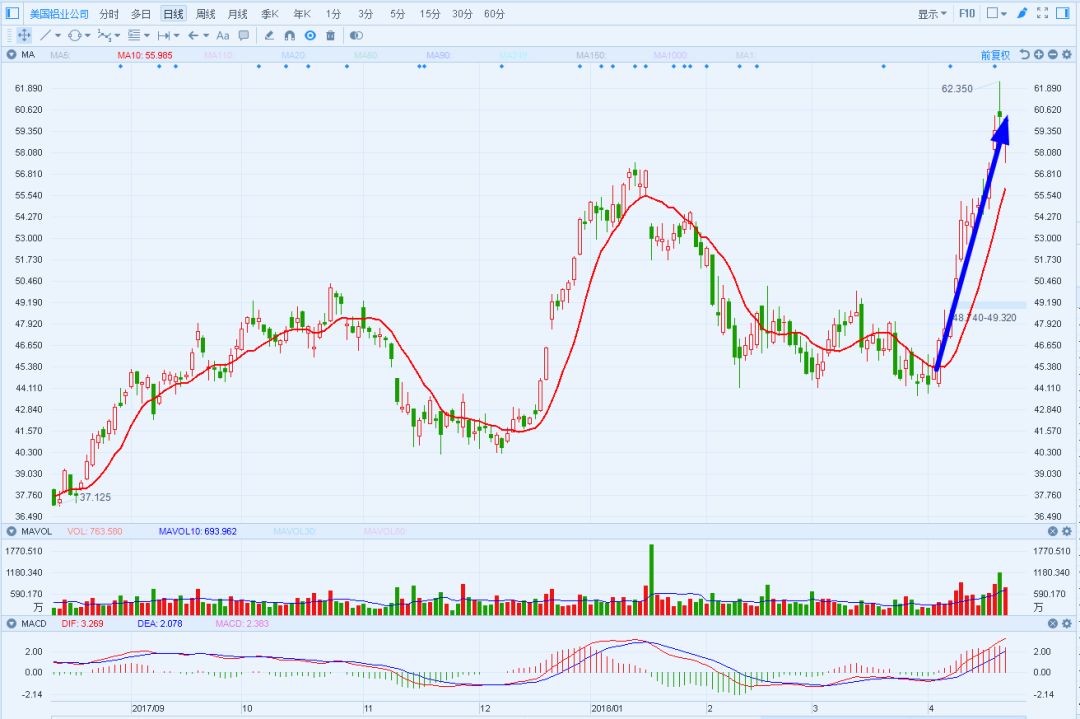This screenshot has height=719, width=1080.
Task: Switch to 分时 intraday tab
Action: [109, 14]
